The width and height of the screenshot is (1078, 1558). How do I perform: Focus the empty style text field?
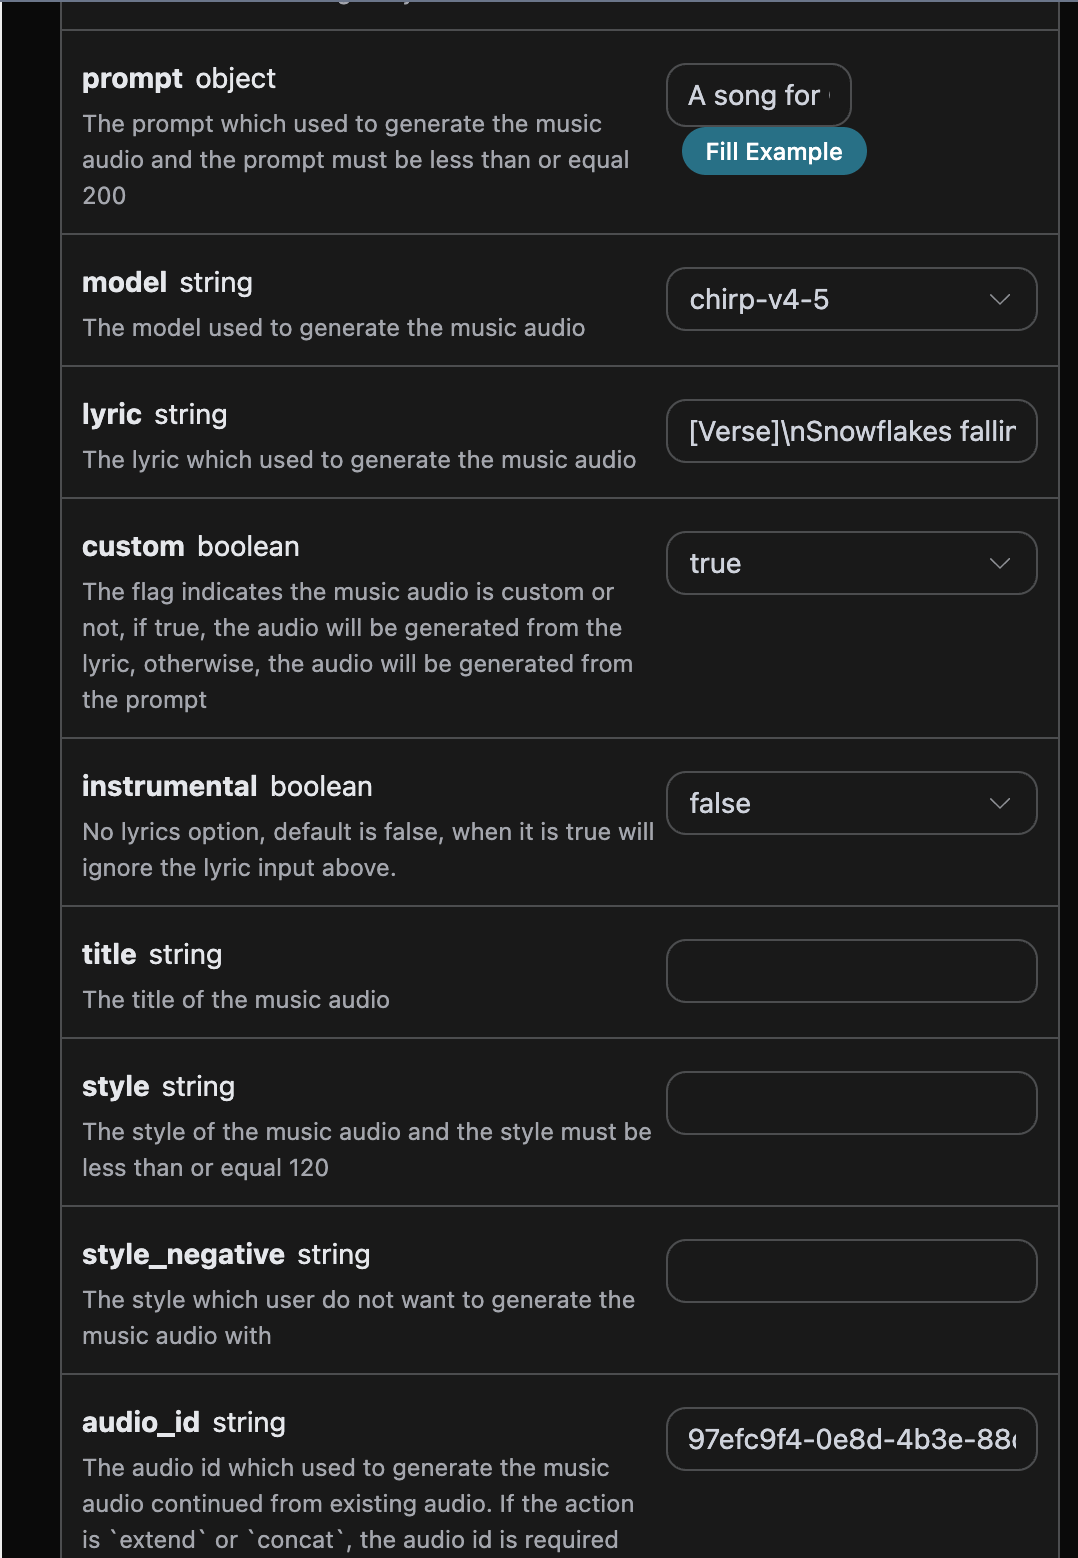click(x=851, y=1103)
